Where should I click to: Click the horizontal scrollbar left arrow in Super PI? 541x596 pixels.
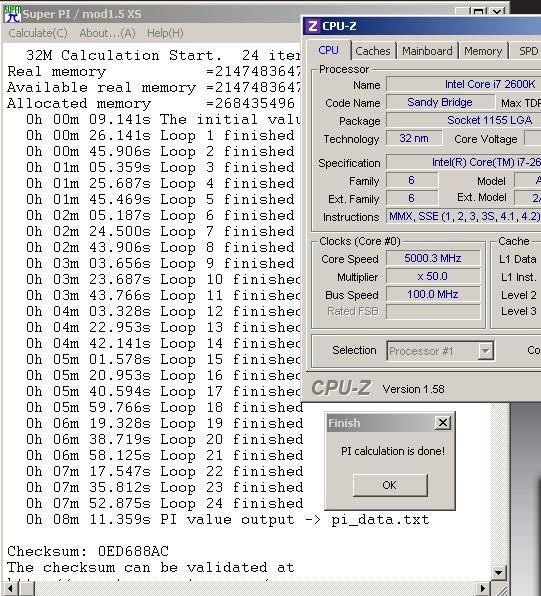10,588
